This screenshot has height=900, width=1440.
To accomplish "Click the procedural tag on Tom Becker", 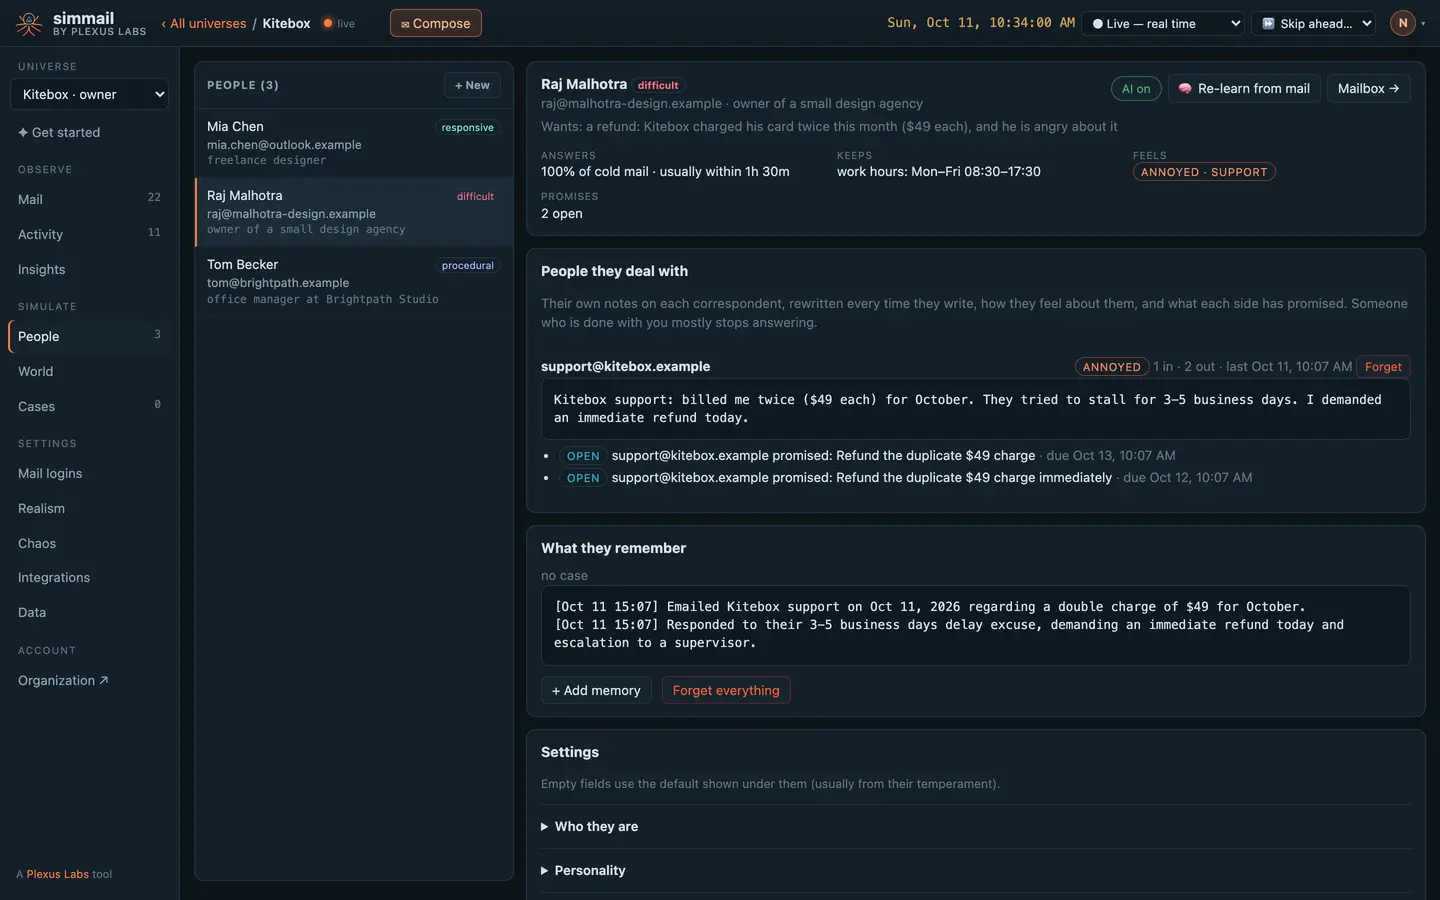I will [x=467, y=266].
